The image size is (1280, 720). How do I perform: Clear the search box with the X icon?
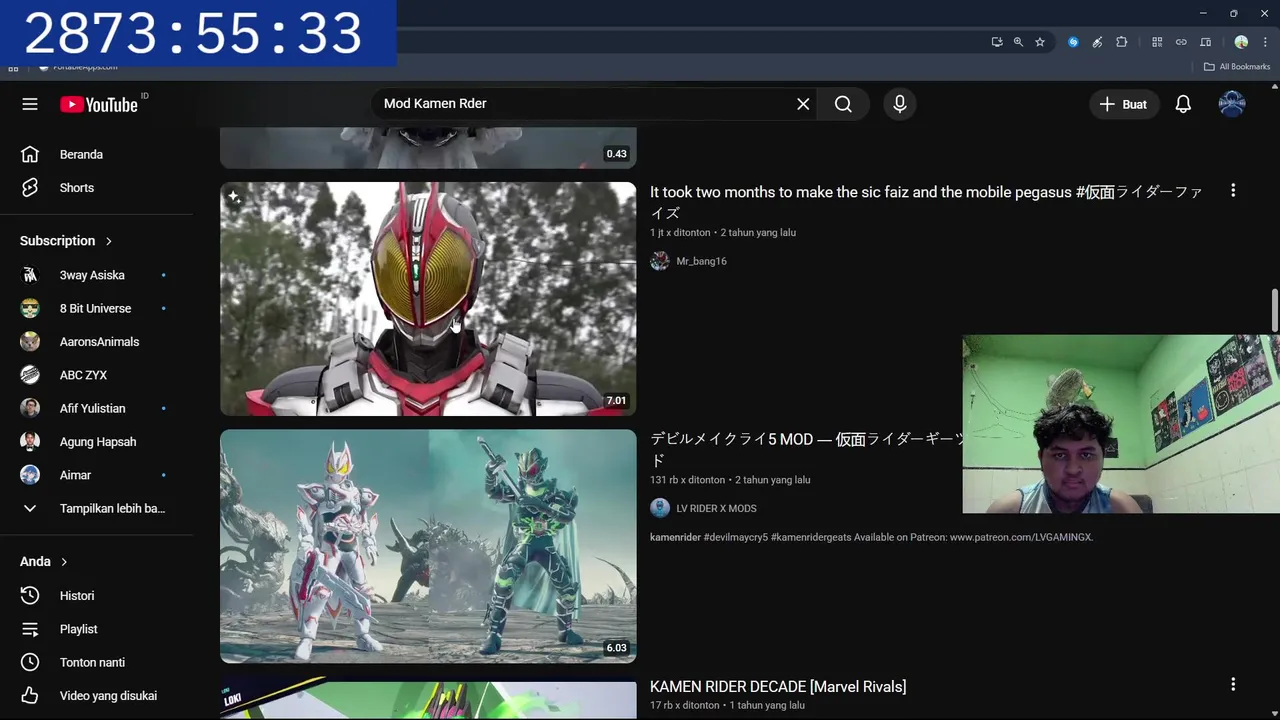point(803,104)
